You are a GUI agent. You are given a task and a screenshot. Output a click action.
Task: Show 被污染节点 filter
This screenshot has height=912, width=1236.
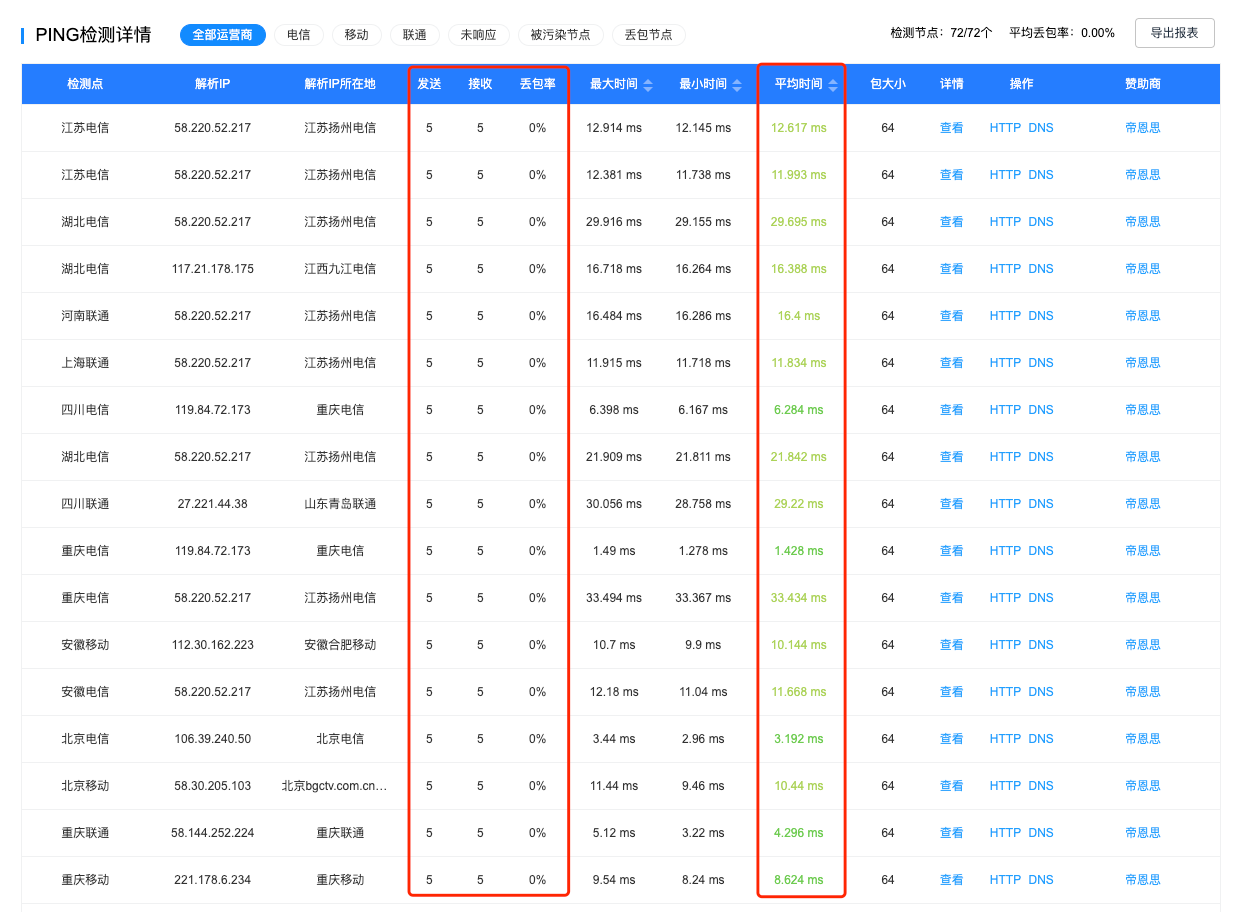(560, 35)
